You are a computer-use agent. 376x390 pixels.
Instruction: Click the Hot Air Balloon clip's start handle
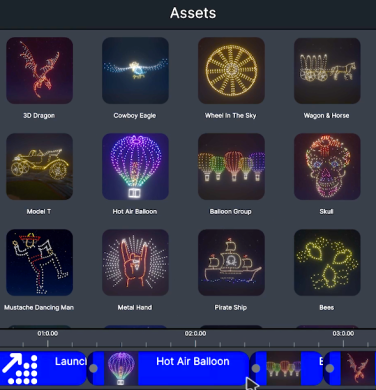94,368
